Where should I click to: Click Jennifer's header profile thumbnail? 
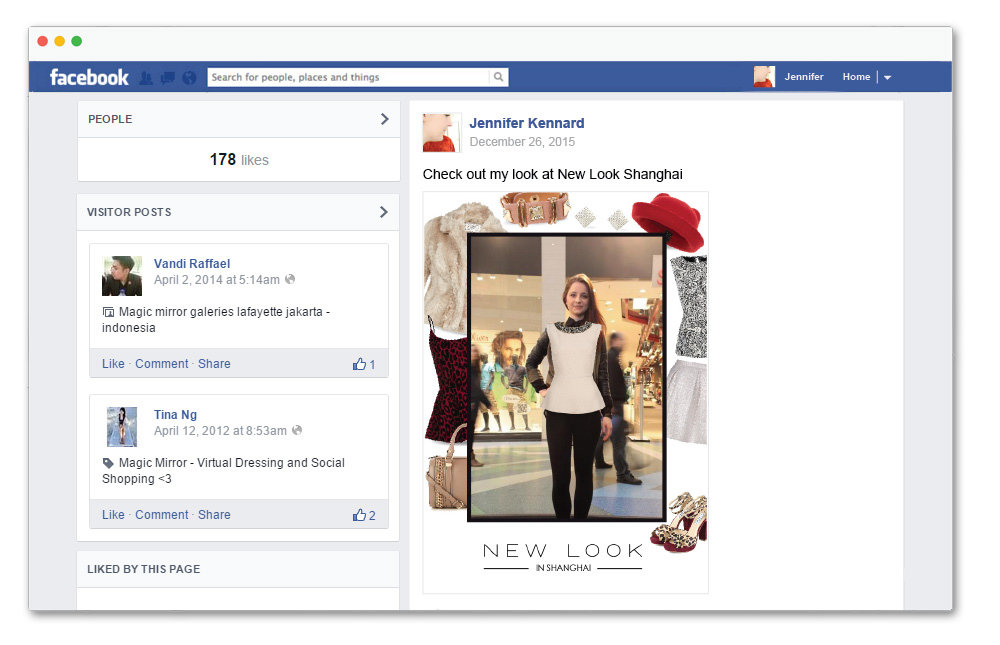point(764,77)
